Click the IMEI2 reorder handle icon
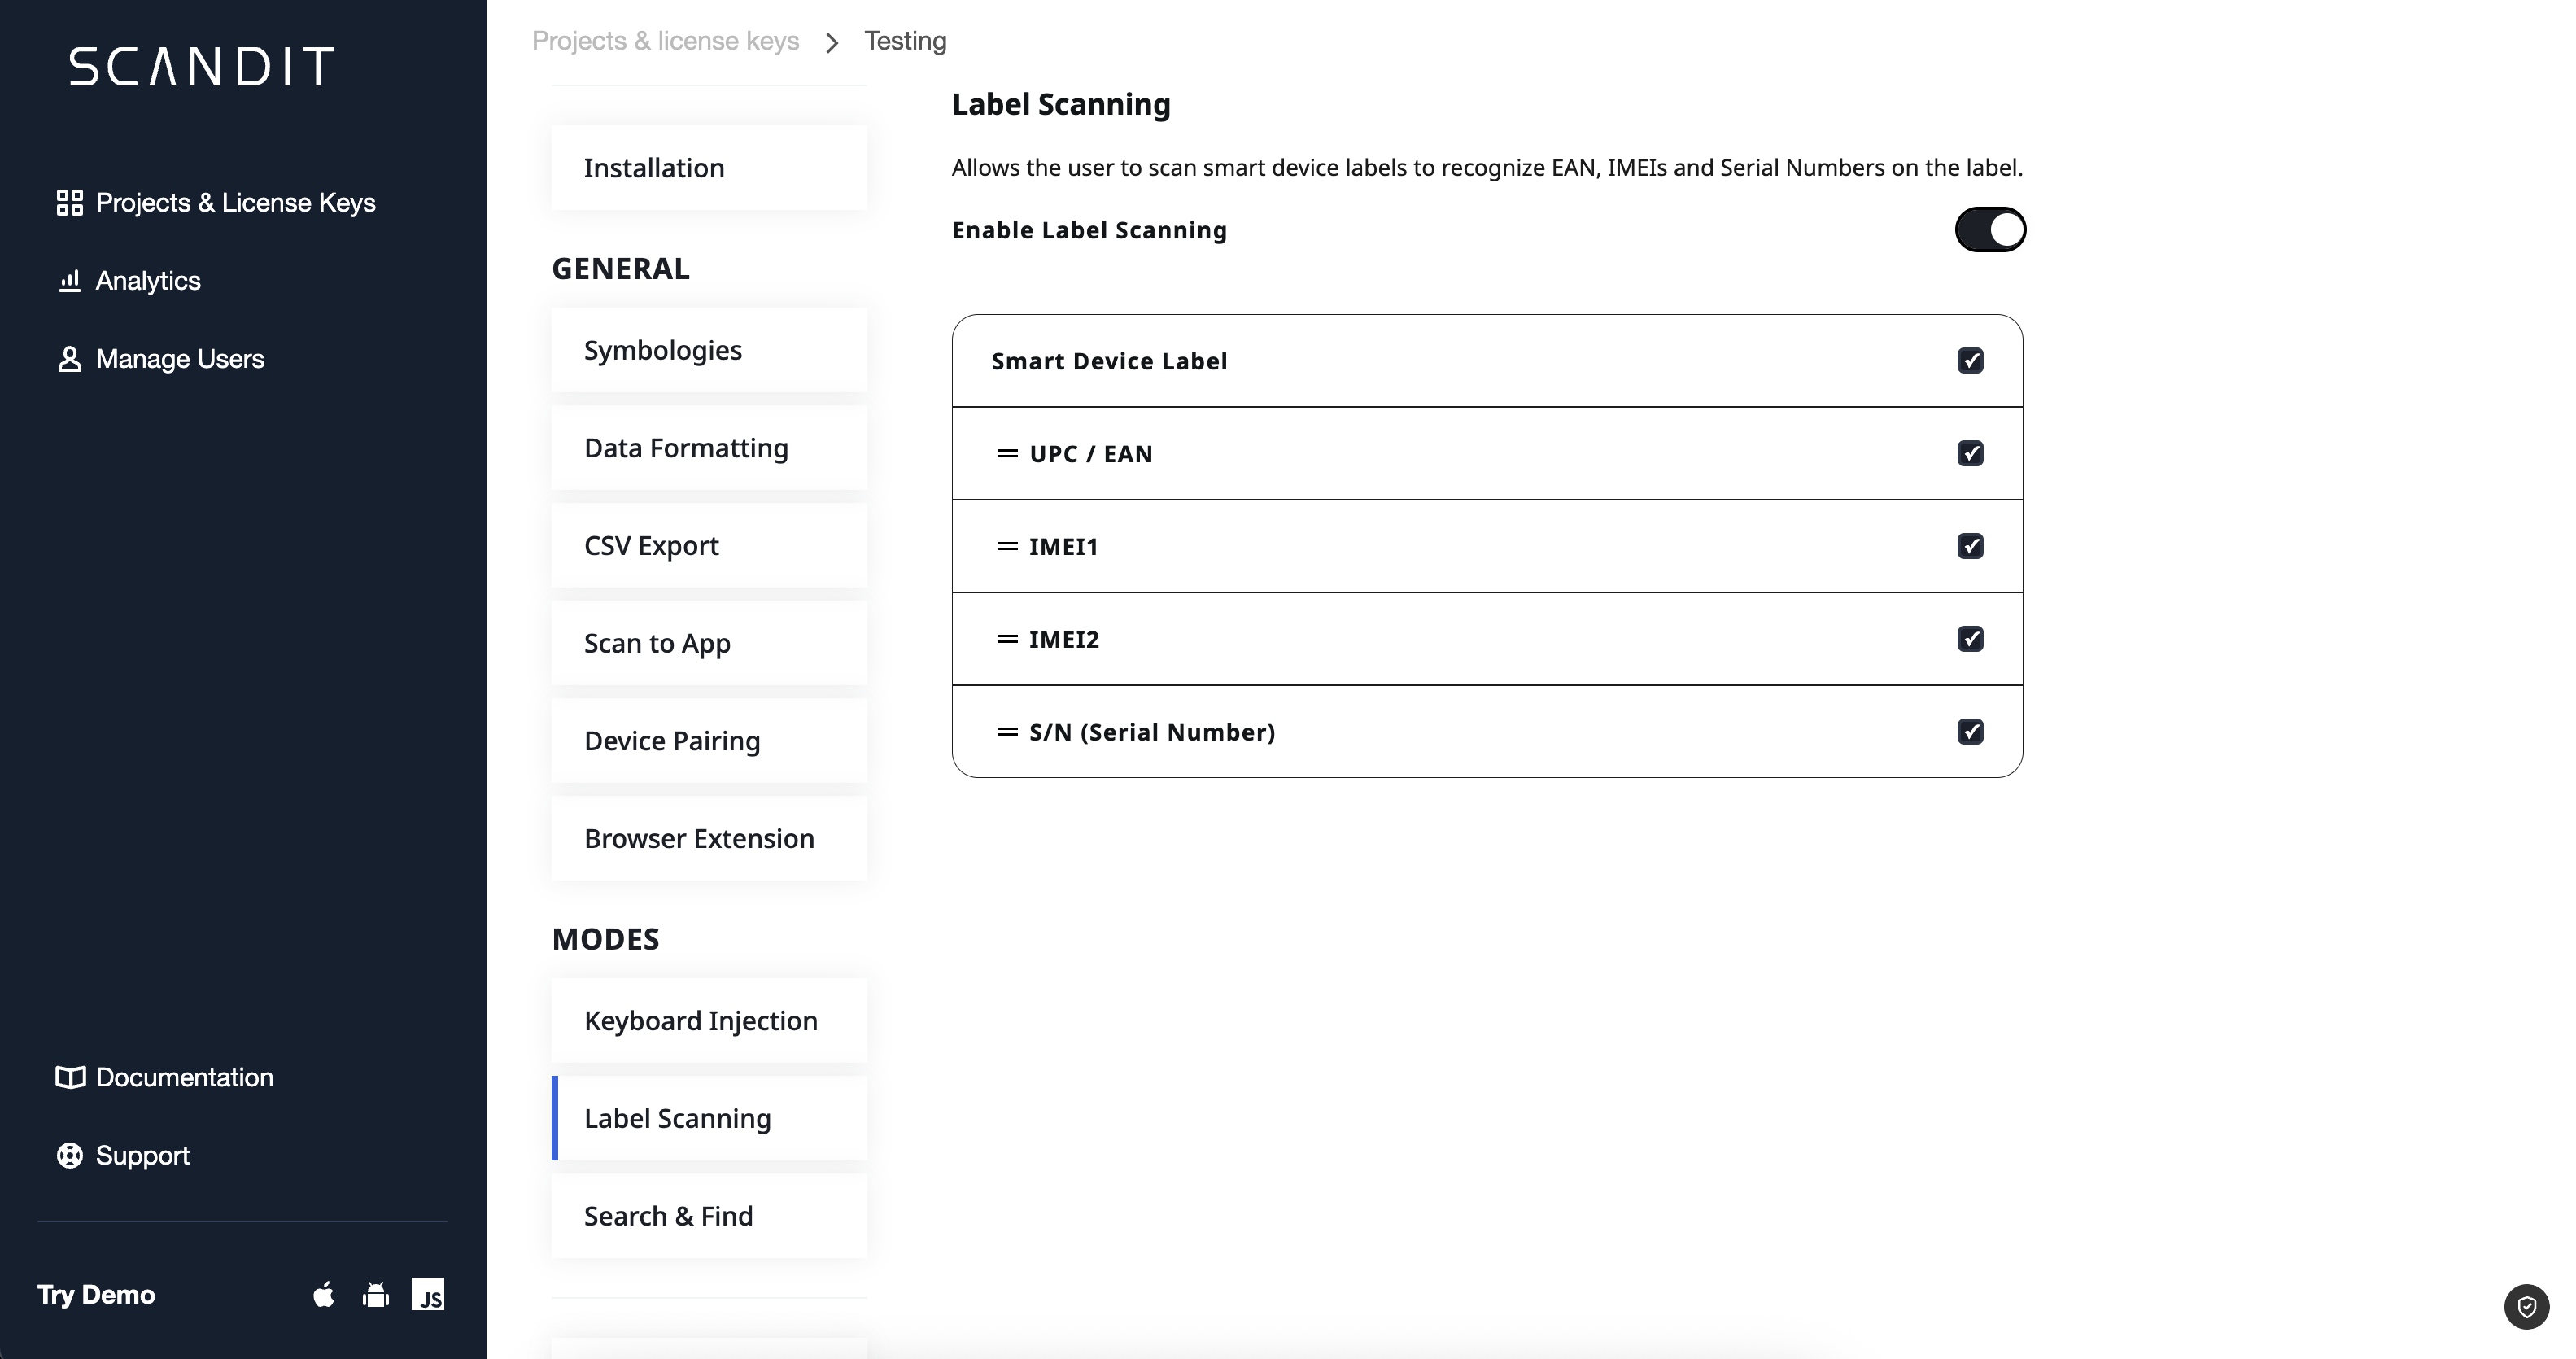2576x1359 pixels. click(x=1007, y=639)
